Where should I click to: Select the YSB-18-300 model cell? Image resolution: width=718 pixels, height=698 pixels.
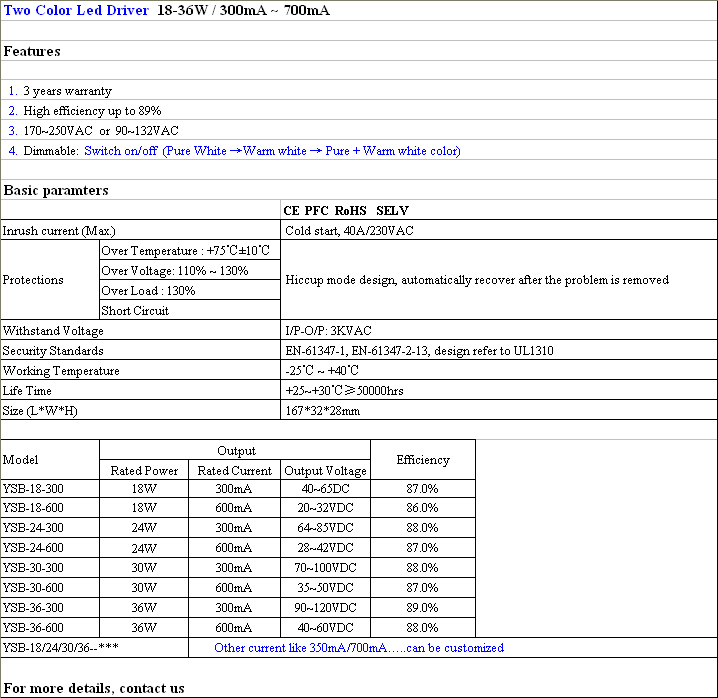pos(35,489)
